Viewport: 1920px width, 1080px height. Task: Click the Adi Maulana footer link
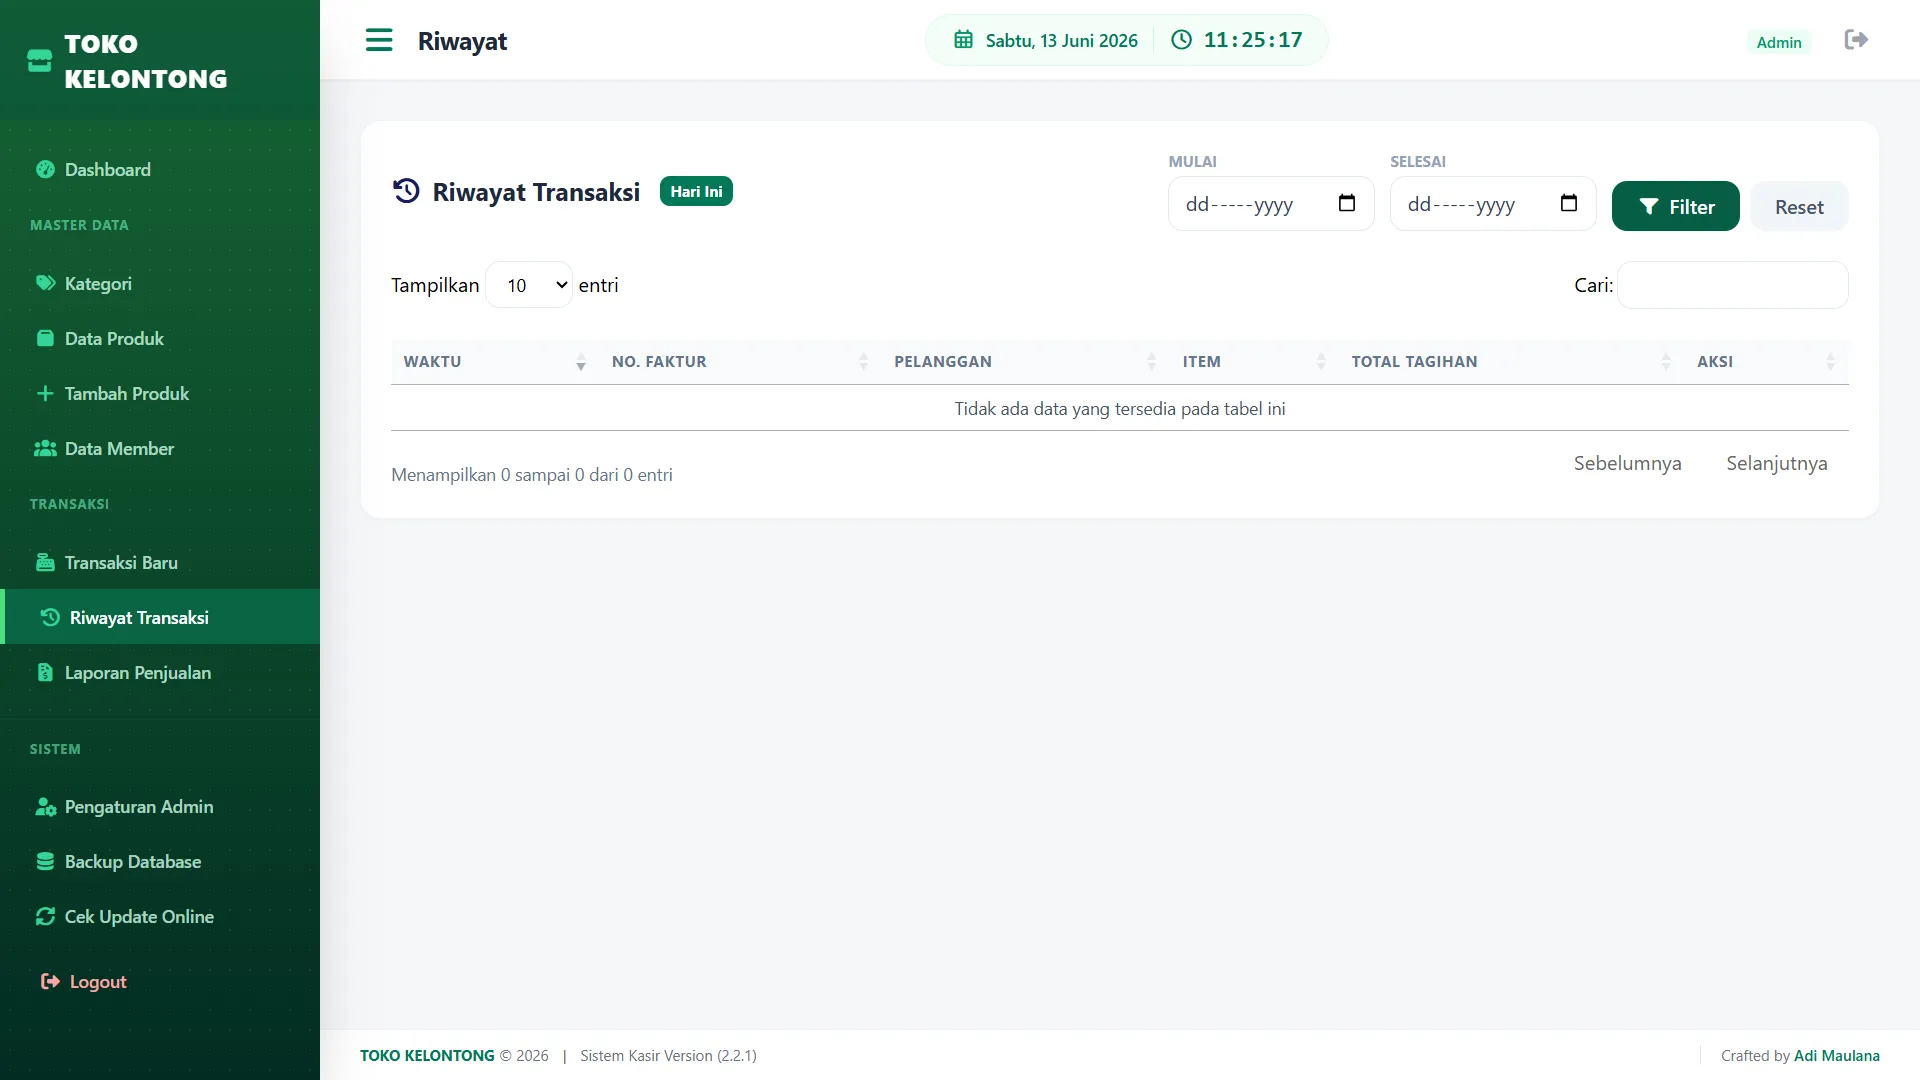coord(1836,1055)
